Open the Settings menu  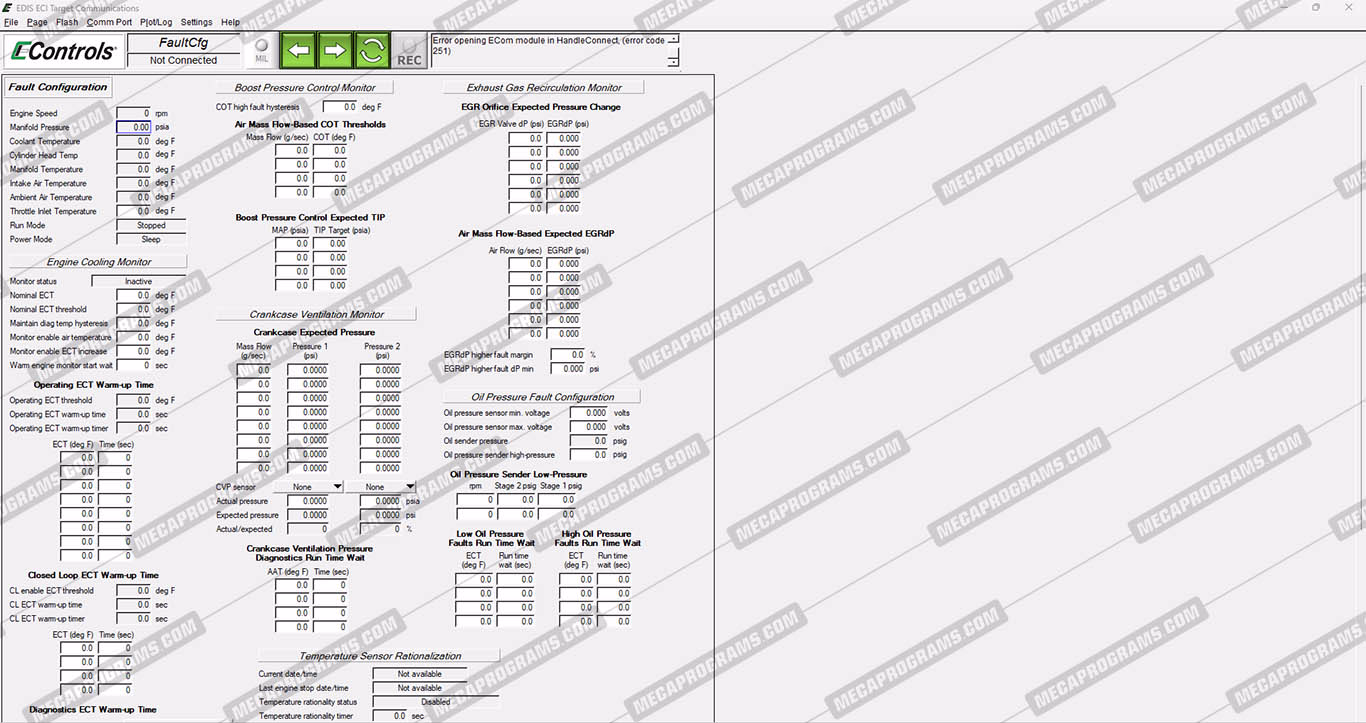196,22
